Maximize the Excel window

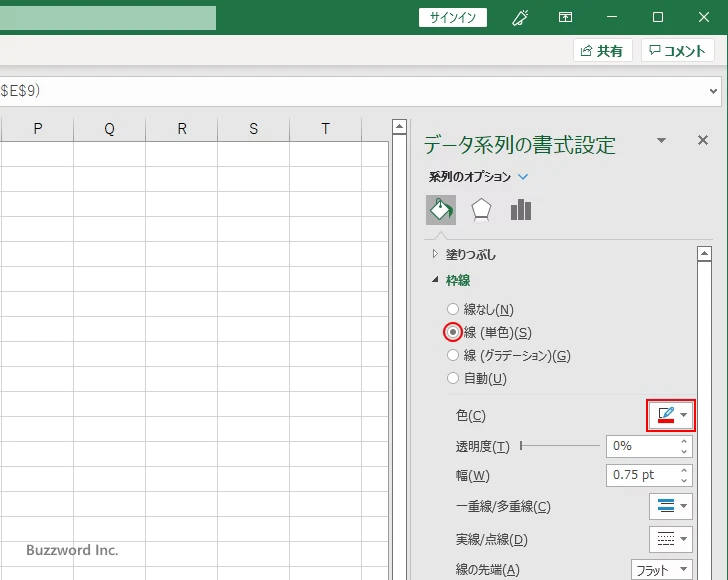click(657, 18)
